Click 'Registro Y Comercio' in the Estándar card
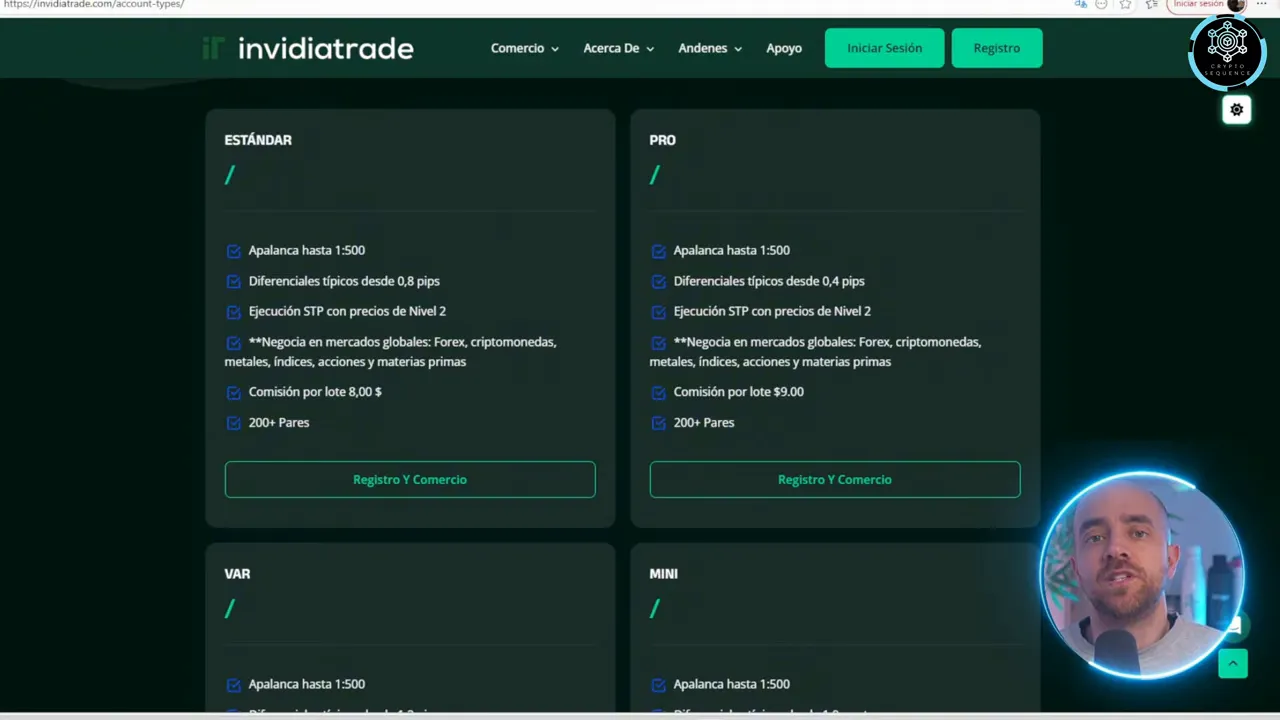1280x720 pixels. [x=410, y=479]
